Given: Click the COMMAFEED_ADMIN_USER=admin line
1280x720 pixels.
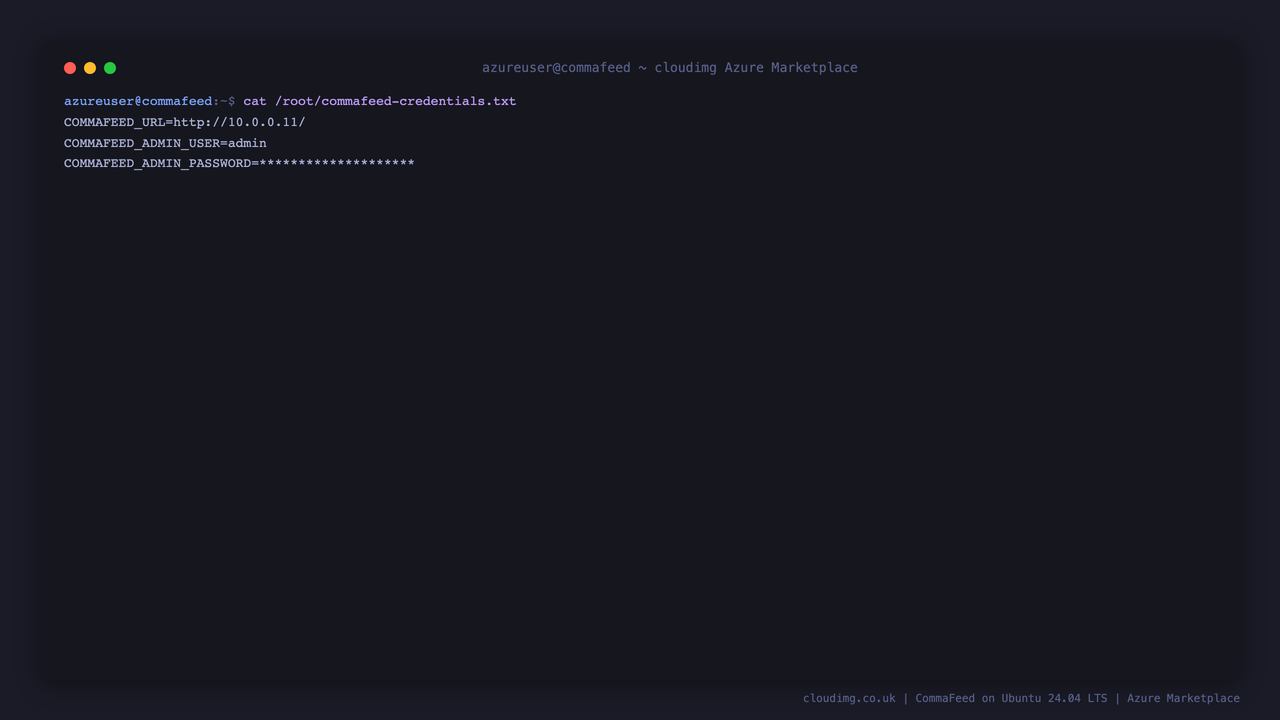Looking at the screenshot, I should (x=165, y=143).
